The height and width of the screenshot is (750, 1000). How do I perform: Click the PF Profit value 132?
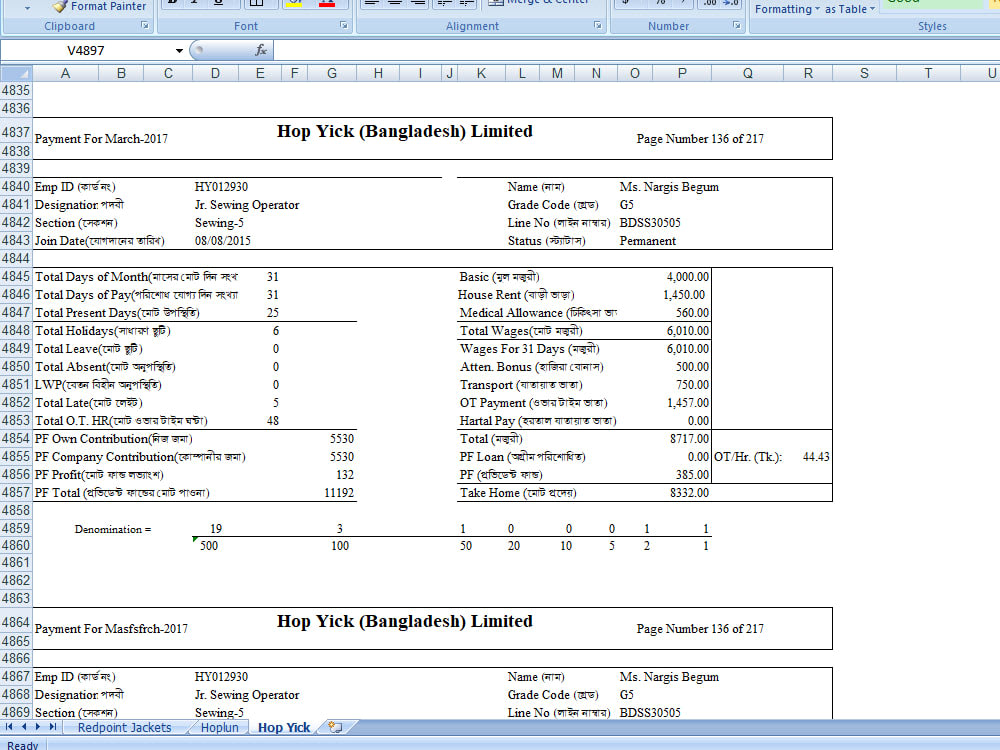[x=344, y=474]
